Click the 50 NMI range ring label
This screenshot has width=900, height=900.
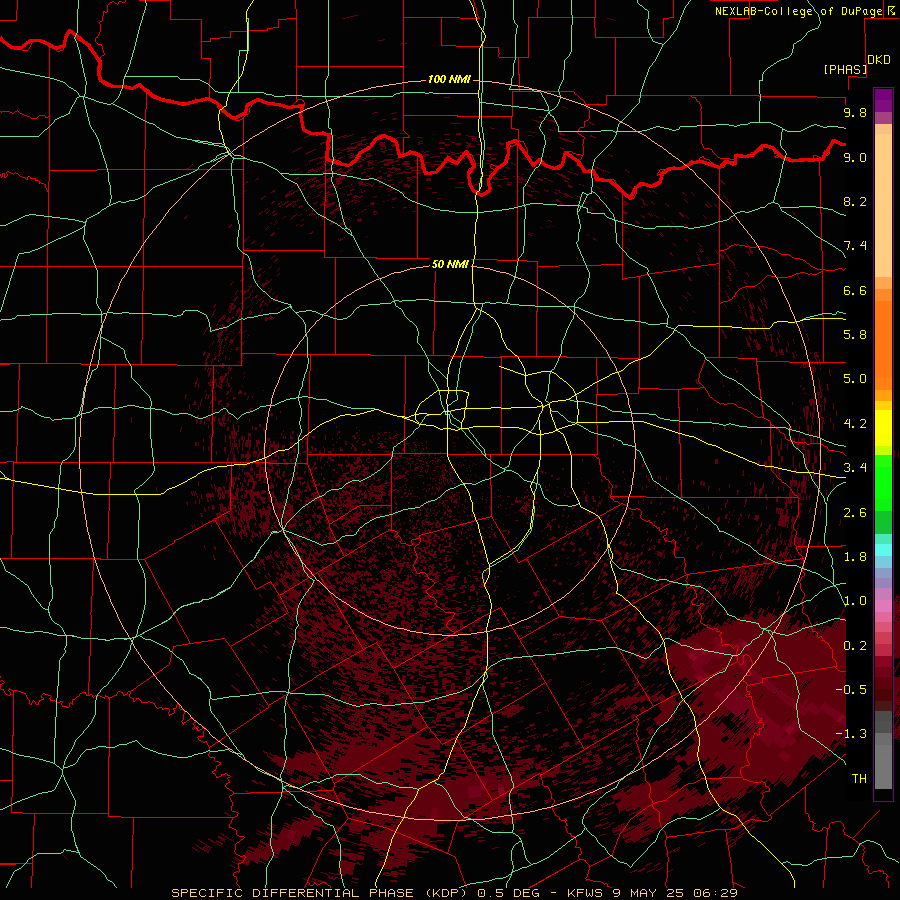450,264
